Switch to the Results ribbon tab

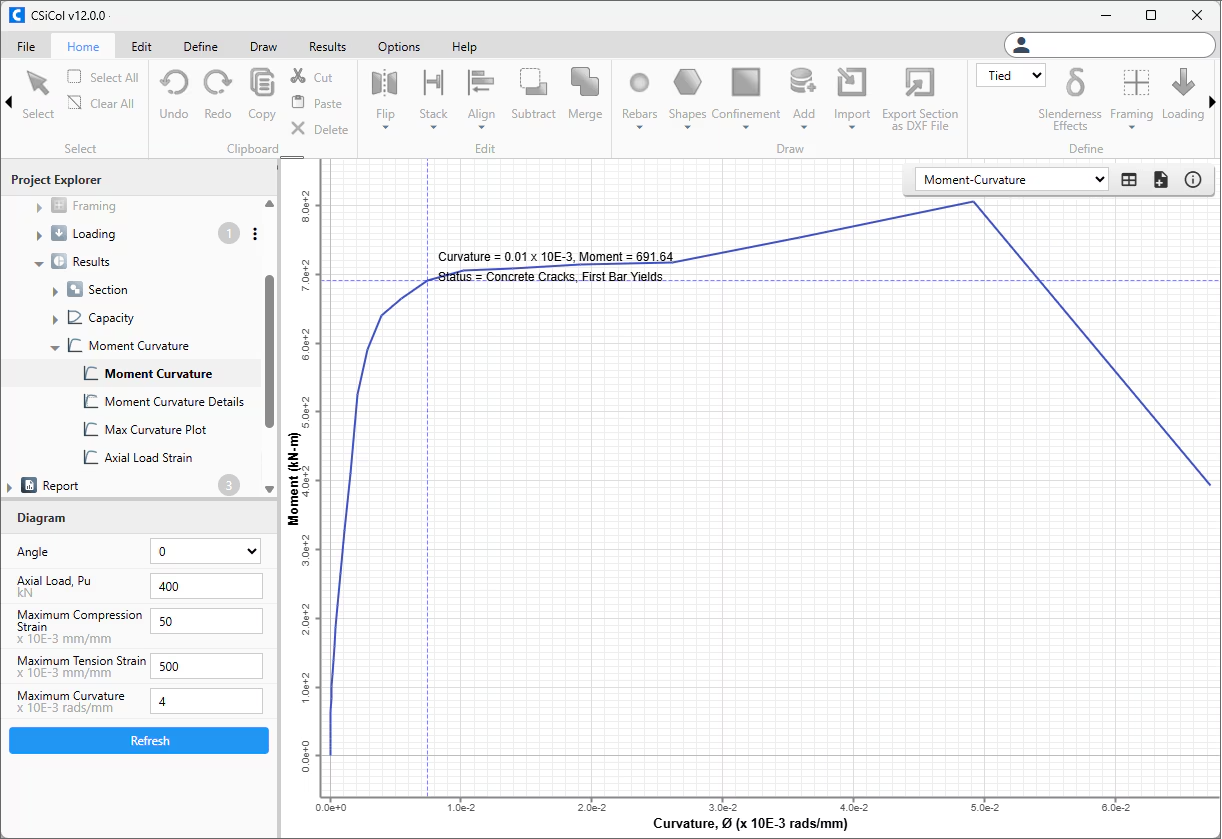[x=327, y=47]
